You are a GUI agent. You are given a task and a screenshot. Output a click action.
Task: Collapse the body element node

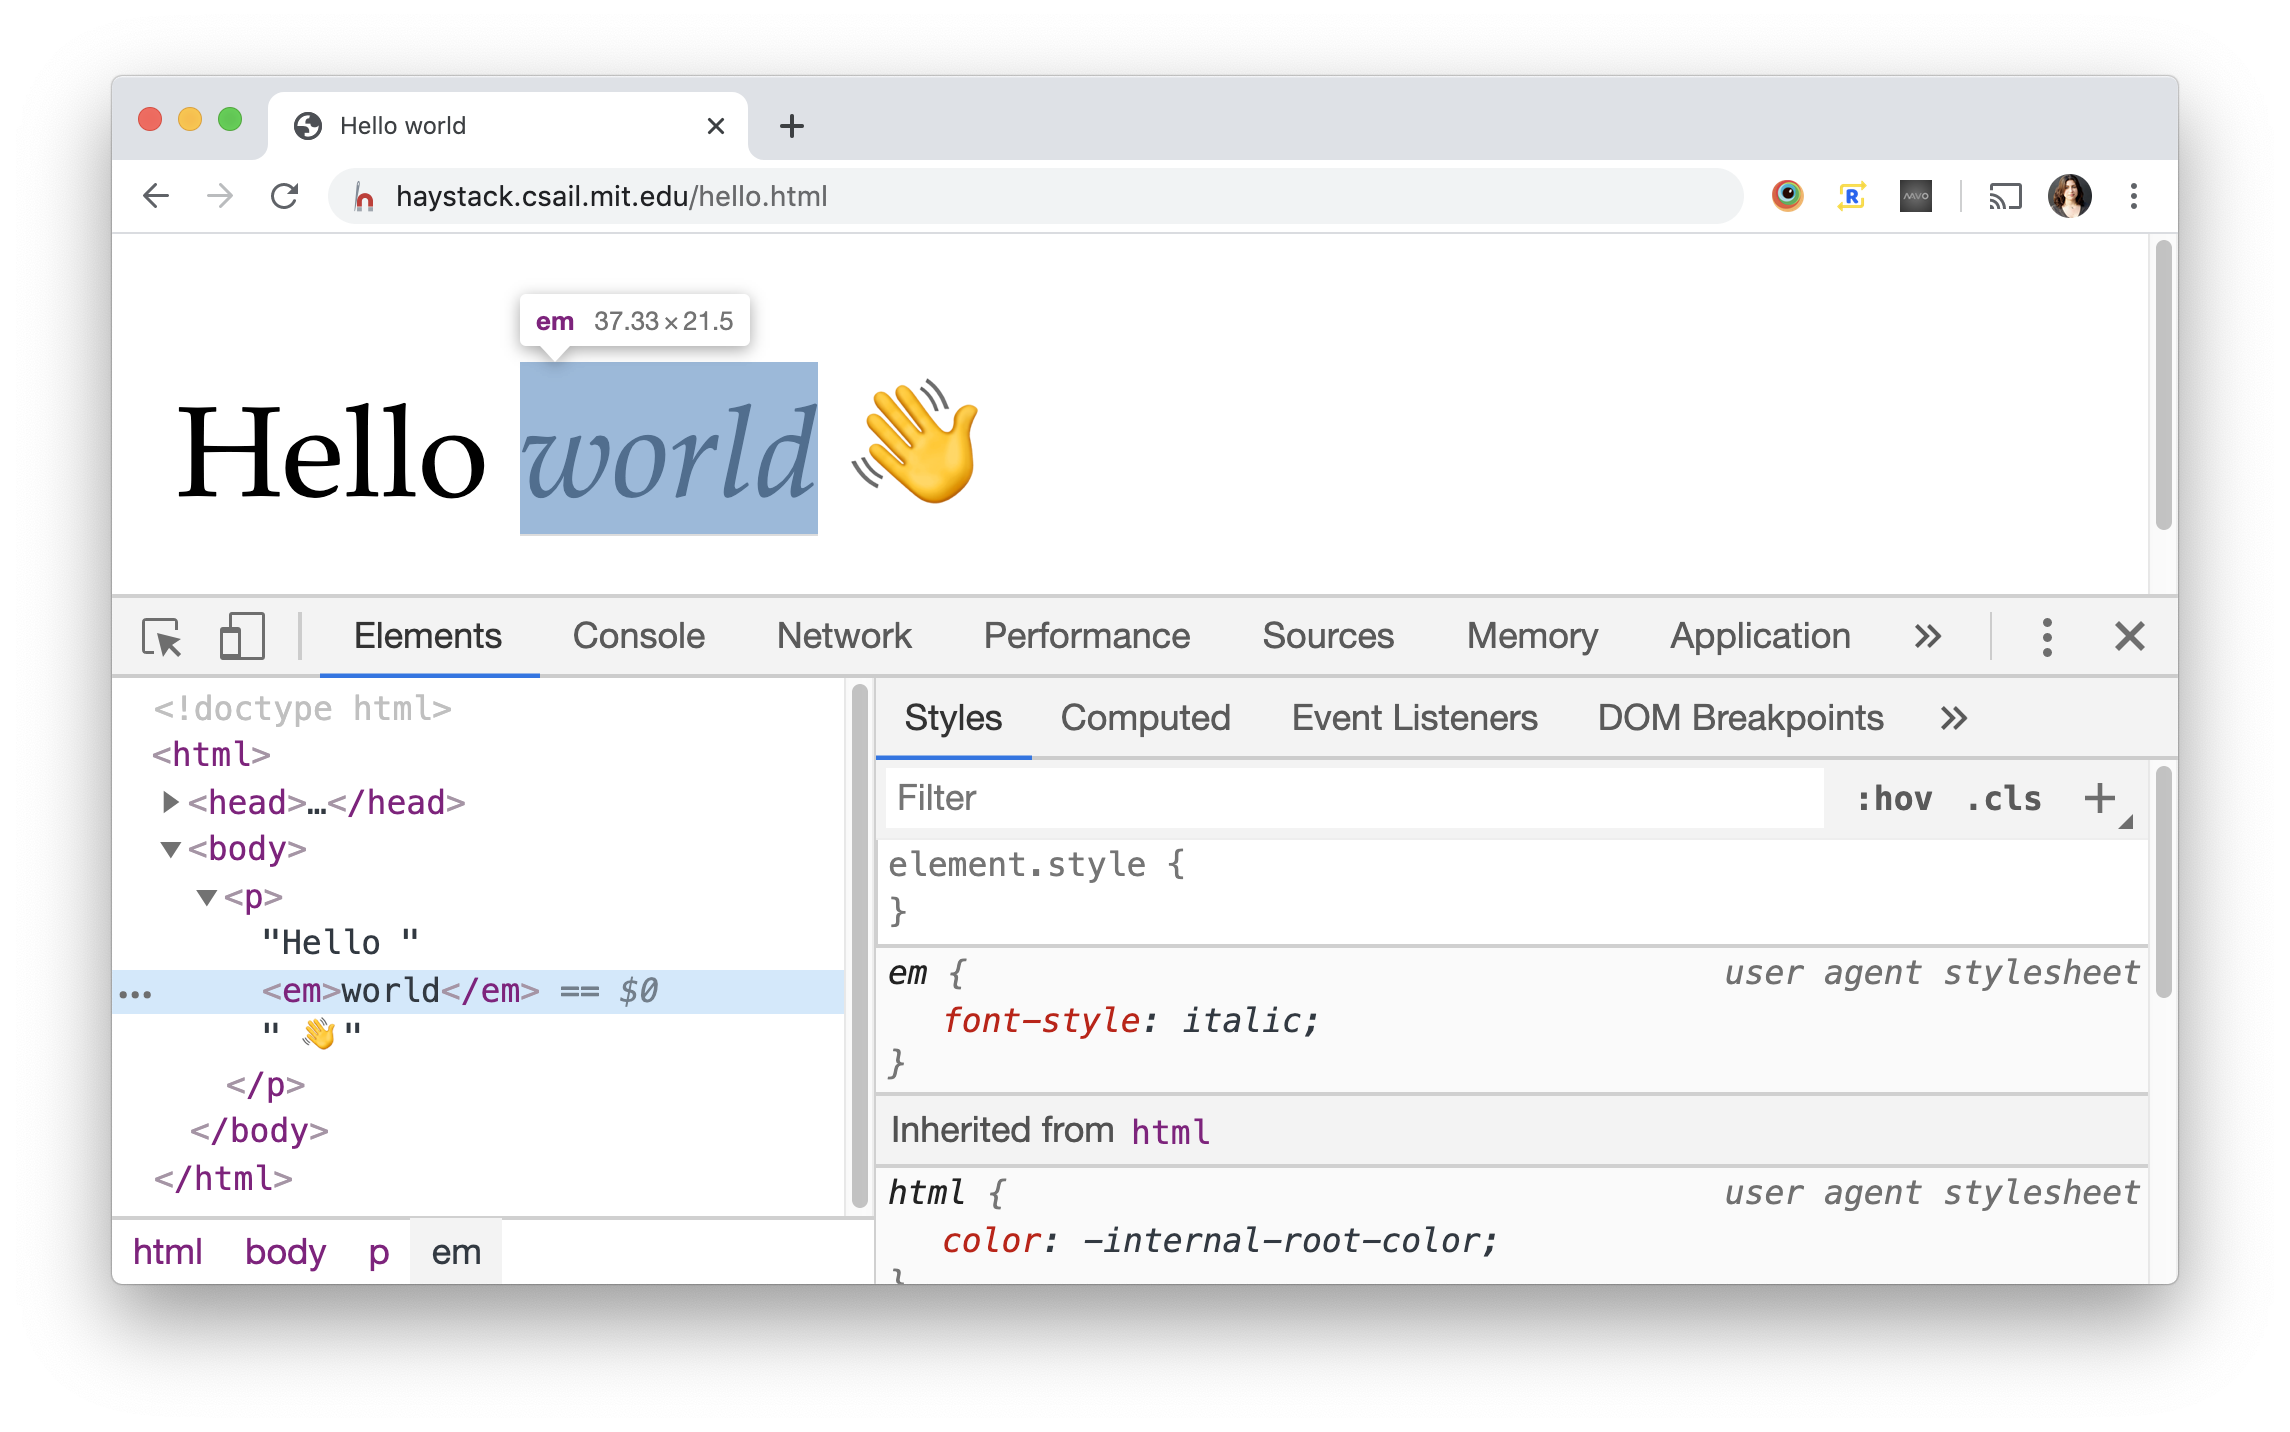pyautogui.click(x=170, y=849)
